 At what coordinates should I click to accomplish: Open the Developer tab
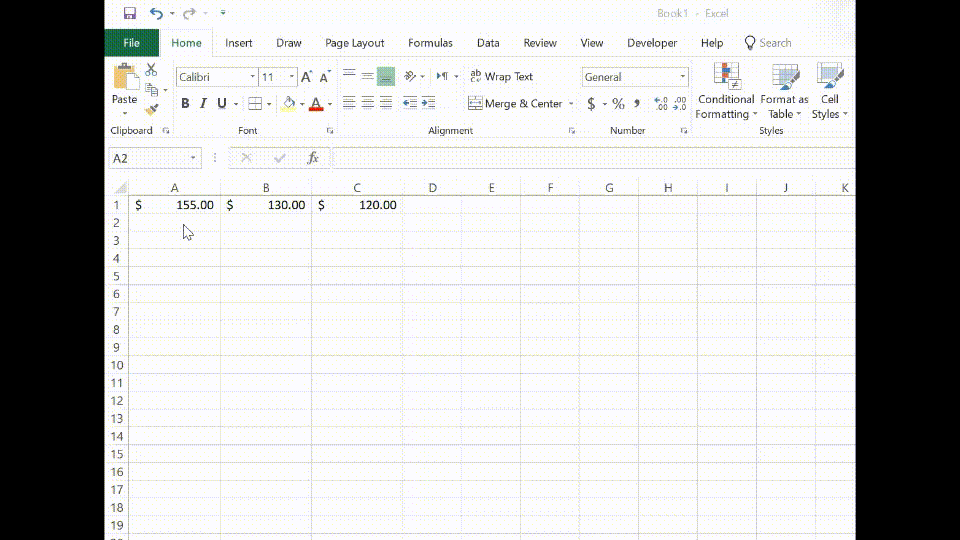coord(652,43)
